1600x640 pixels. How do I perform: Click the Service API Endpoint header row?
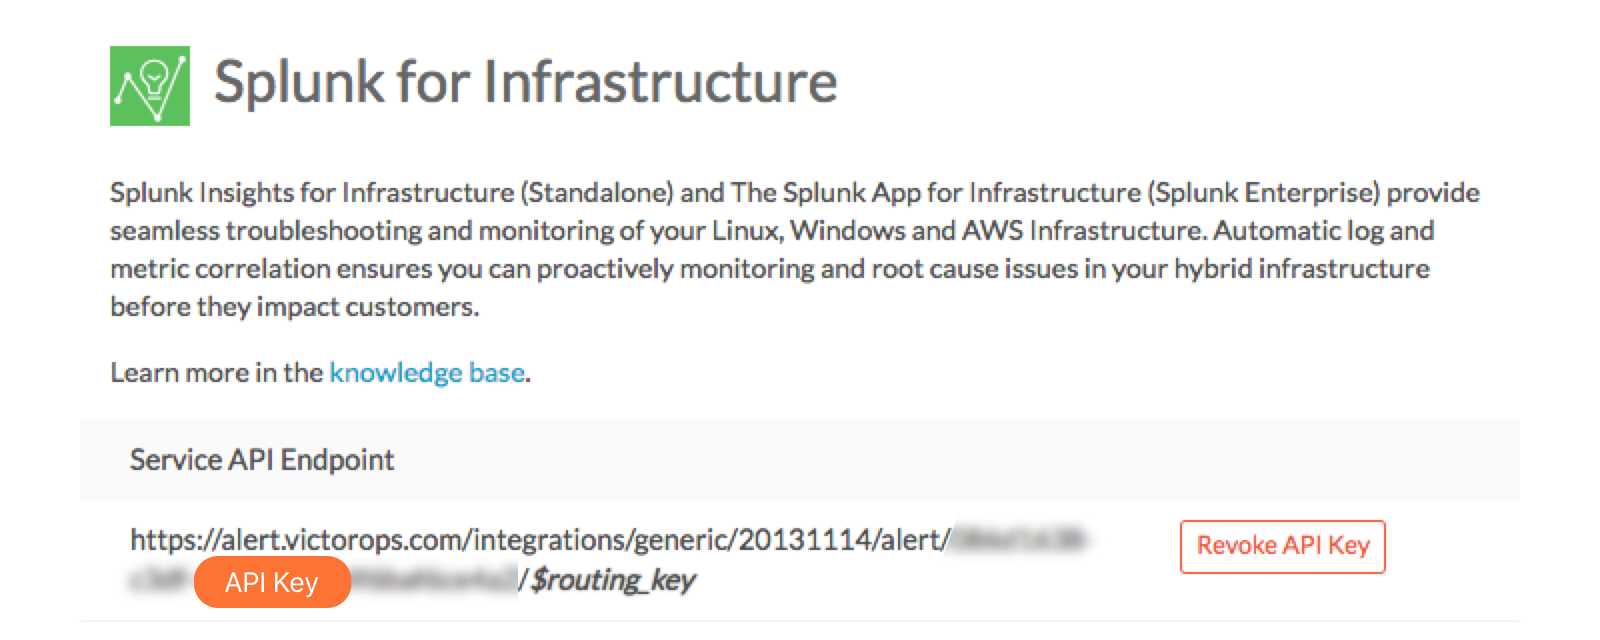tap(800, 460)
